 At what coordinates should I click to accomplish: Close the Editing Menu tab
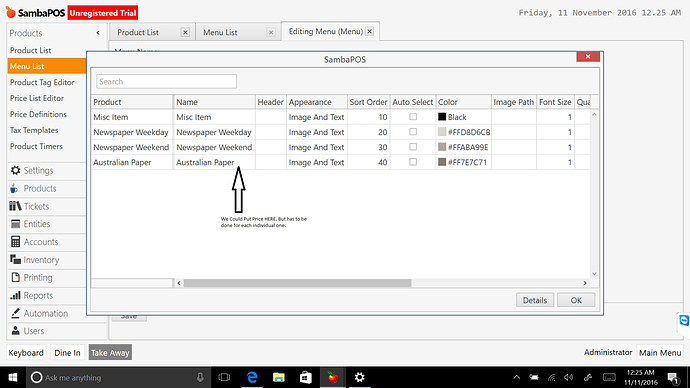[370, 31]
